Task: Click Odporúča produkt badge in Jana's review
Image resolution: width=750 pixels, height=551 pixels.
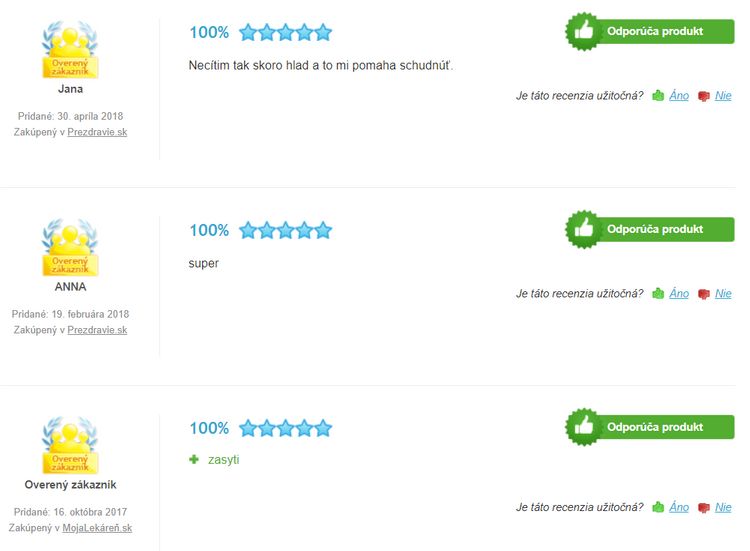Action: click(650, 32)
